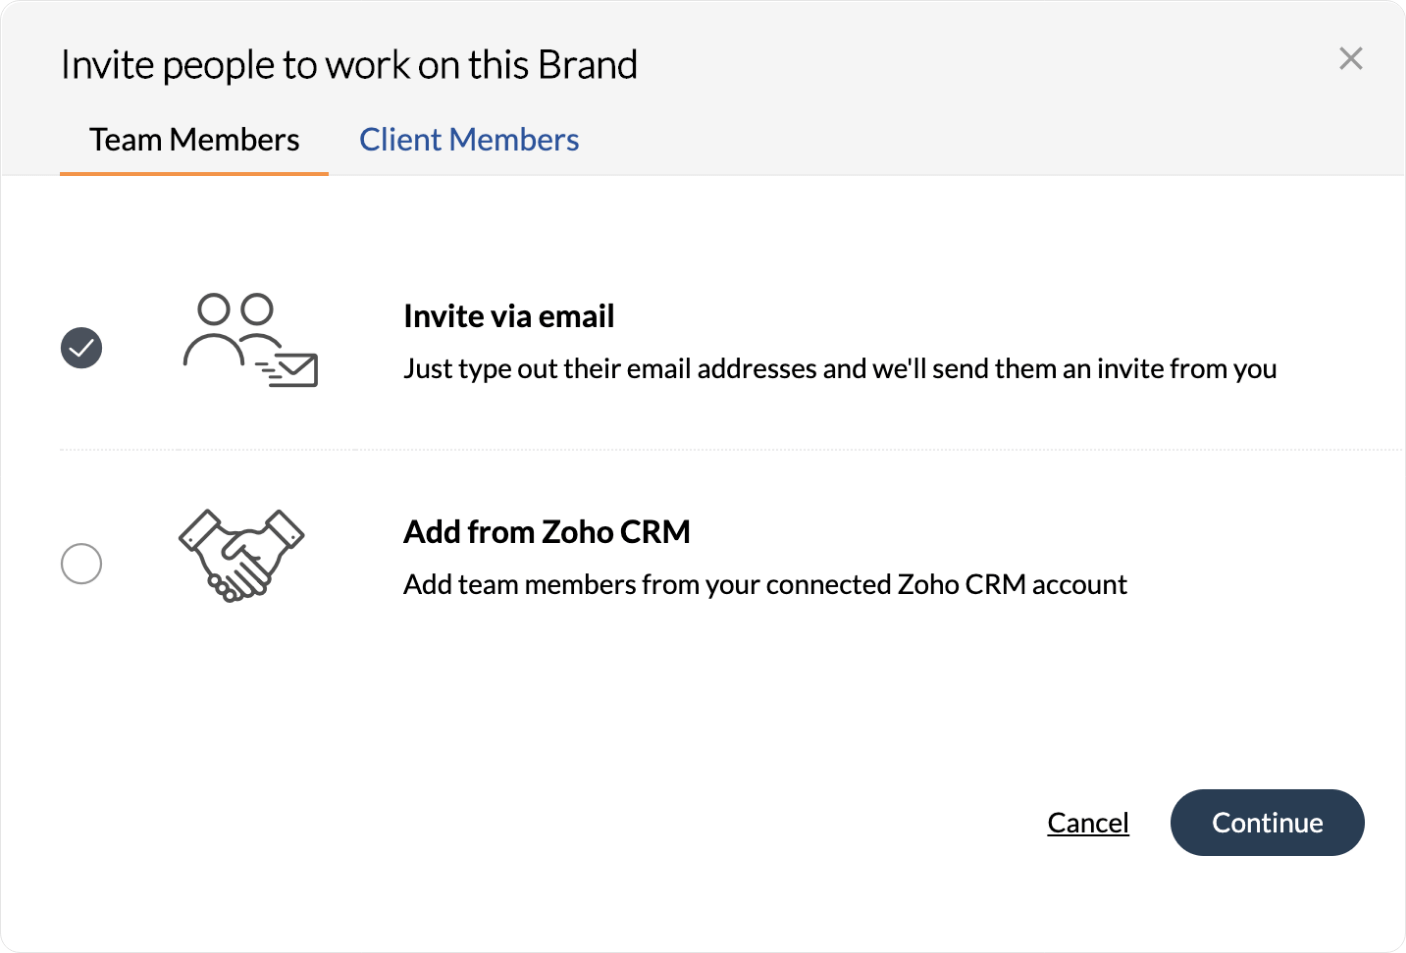Click the Cancel link
The height and width of the screenshot is (953, 1406).
coord(1088,822)
